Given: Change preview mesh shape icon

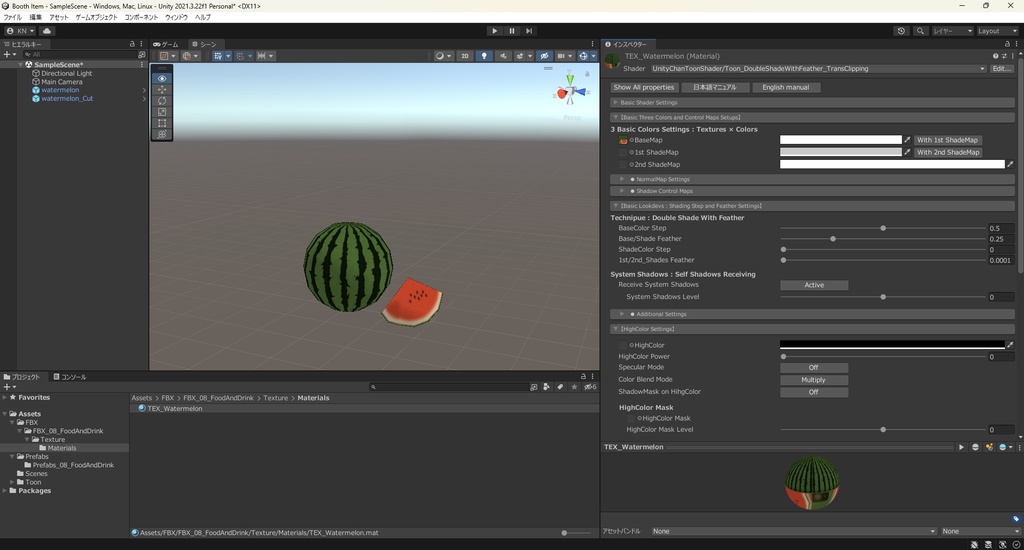Looking at the screenshot, I should 975,447.
